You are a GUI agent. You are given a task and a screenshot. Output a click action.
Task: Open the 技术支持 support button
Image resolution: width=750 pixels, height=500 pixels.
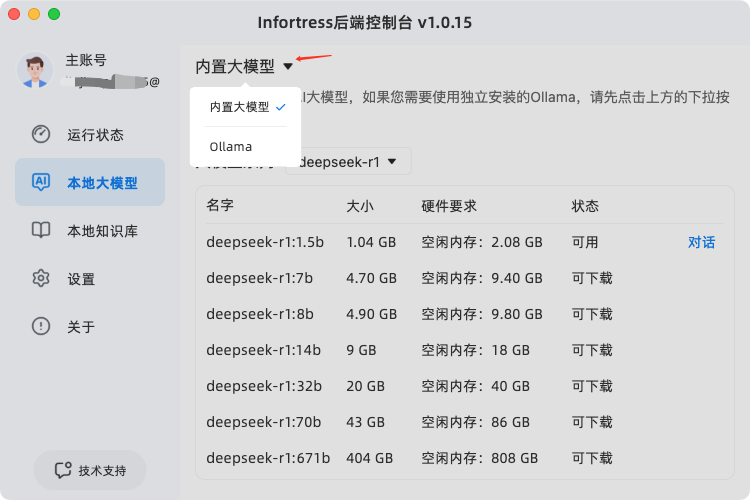click(90, 470)
